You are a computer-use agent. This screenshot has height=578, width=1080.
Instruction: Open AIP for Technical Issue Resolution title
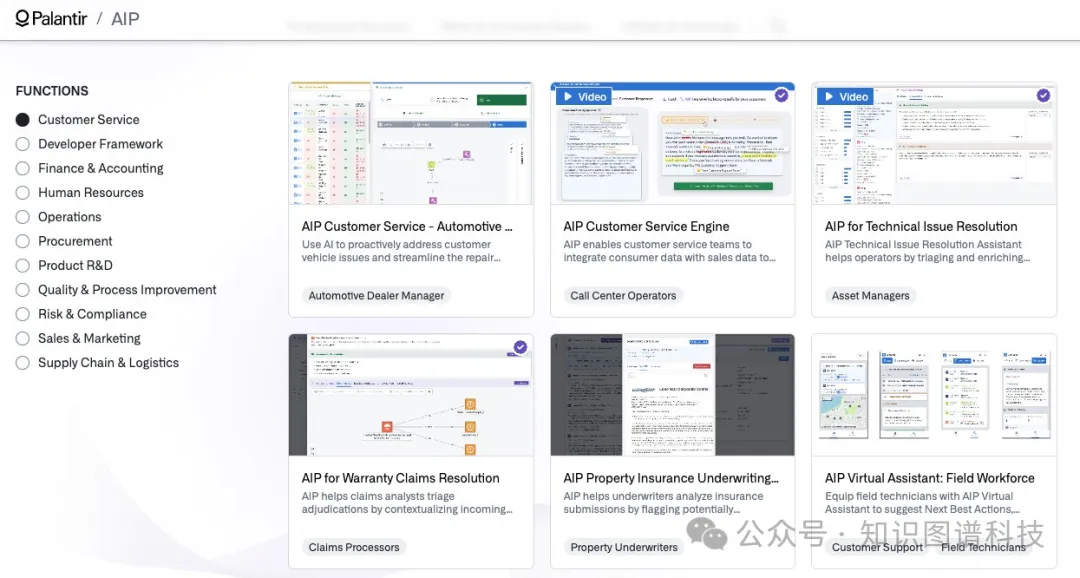(x=921, y=227)
